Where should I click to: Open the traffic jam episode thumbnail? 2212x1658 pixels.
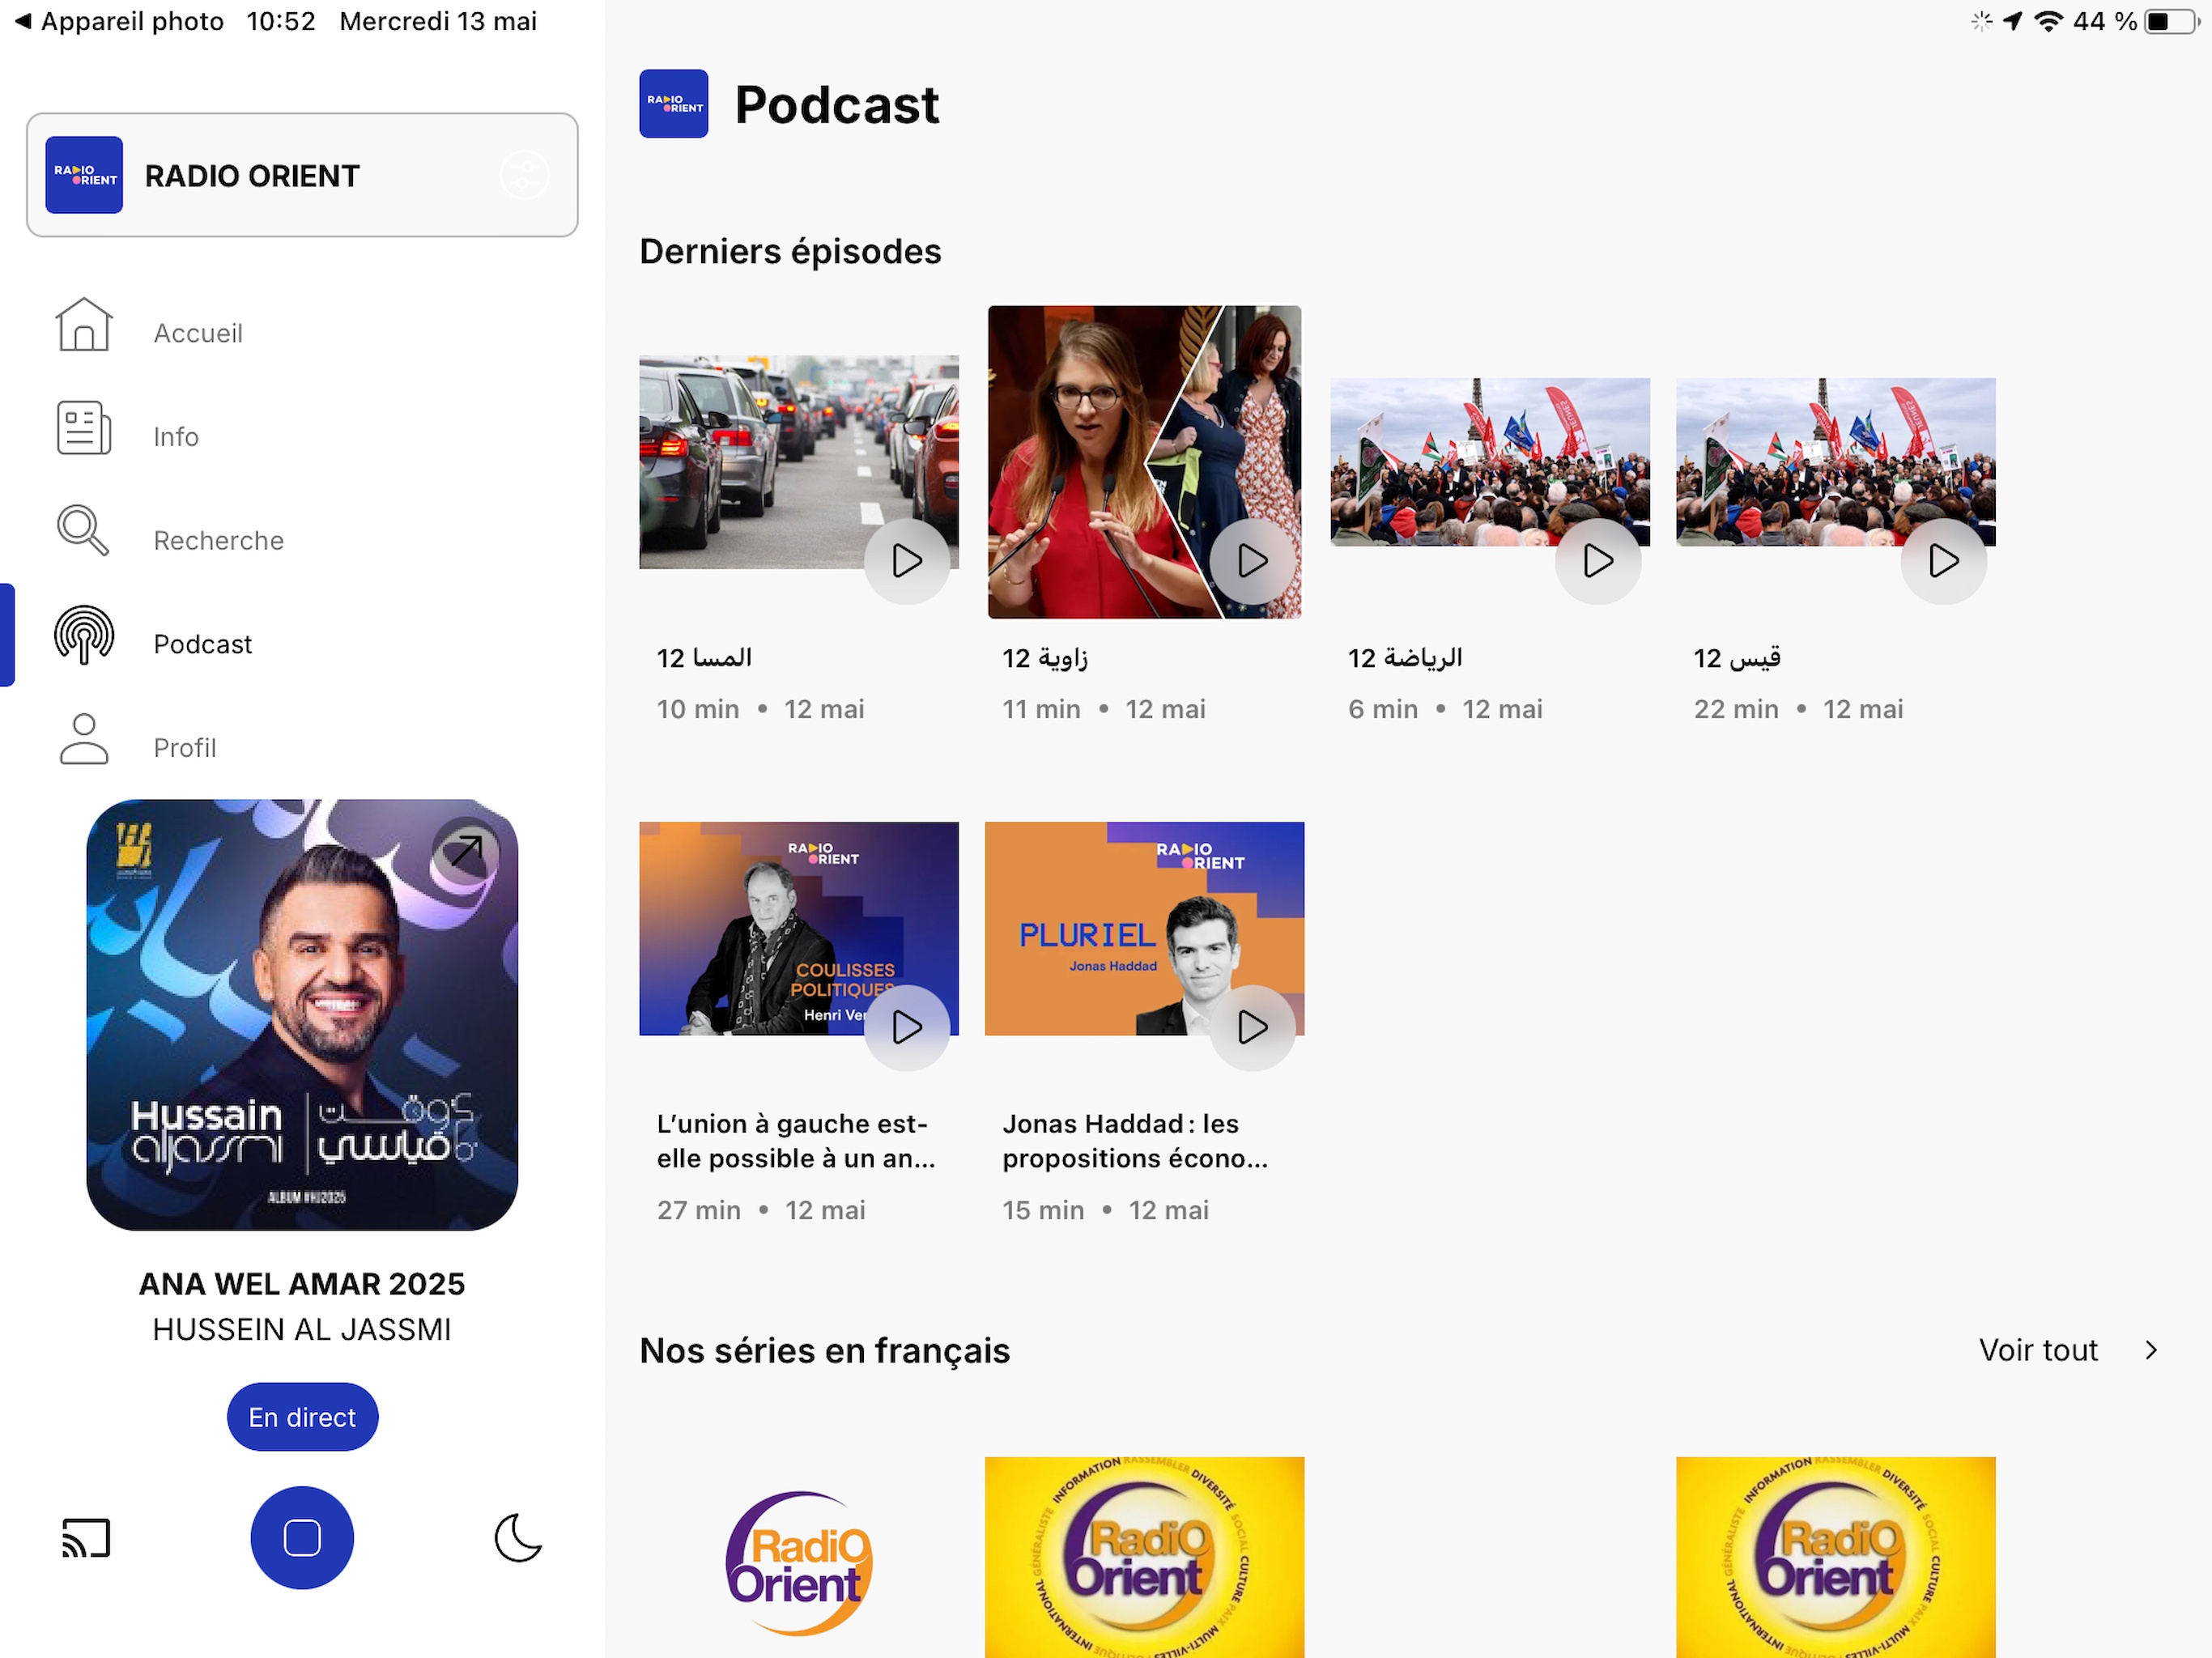pos(799,462)
